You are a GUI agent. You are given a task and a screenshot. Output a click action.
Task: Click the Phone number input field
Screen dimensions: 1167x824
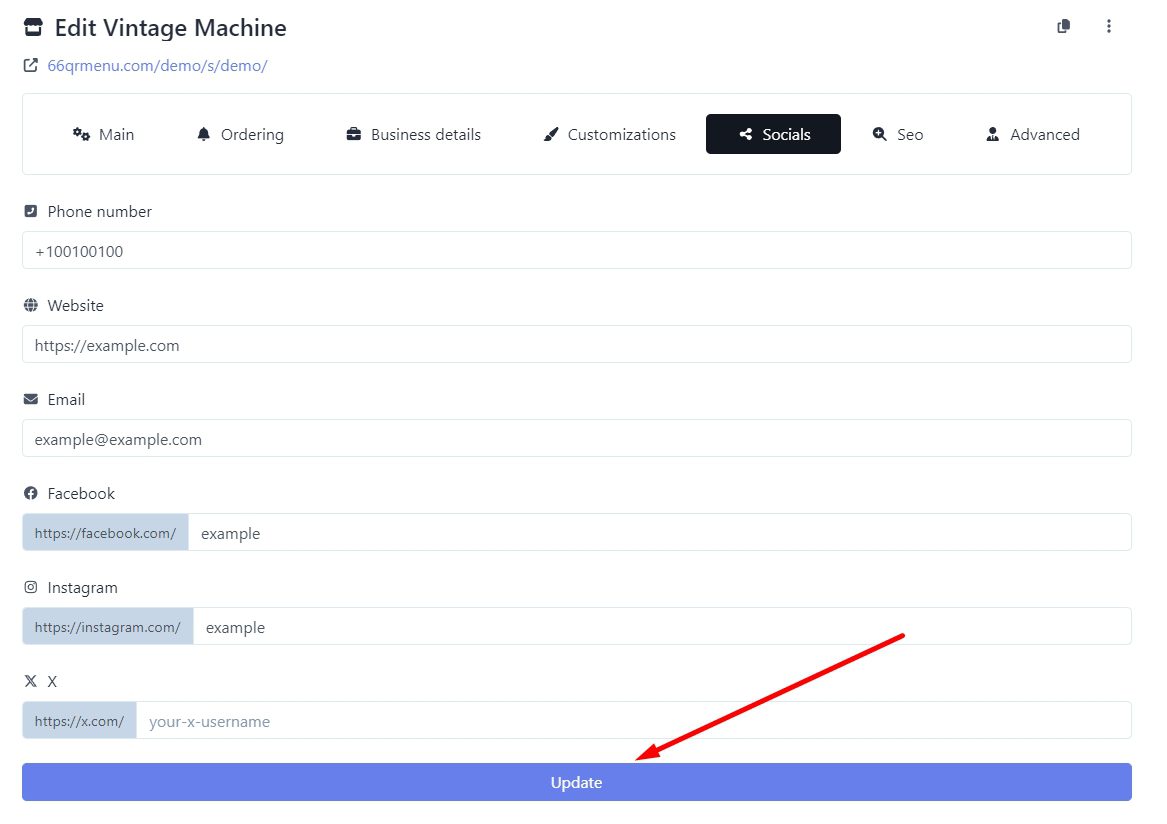(577, 251)
